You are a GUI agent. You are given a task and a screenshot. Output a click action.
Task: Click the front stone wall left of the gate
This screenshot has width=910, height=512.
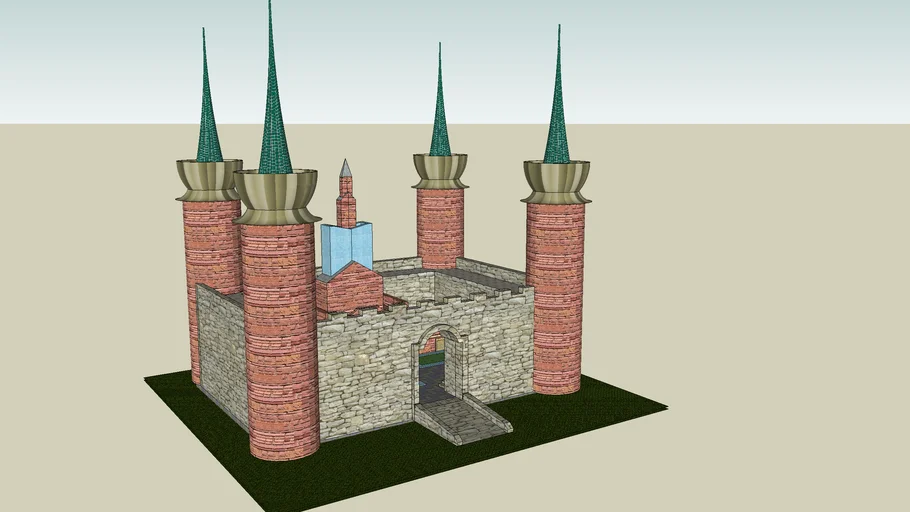[365, 370]
